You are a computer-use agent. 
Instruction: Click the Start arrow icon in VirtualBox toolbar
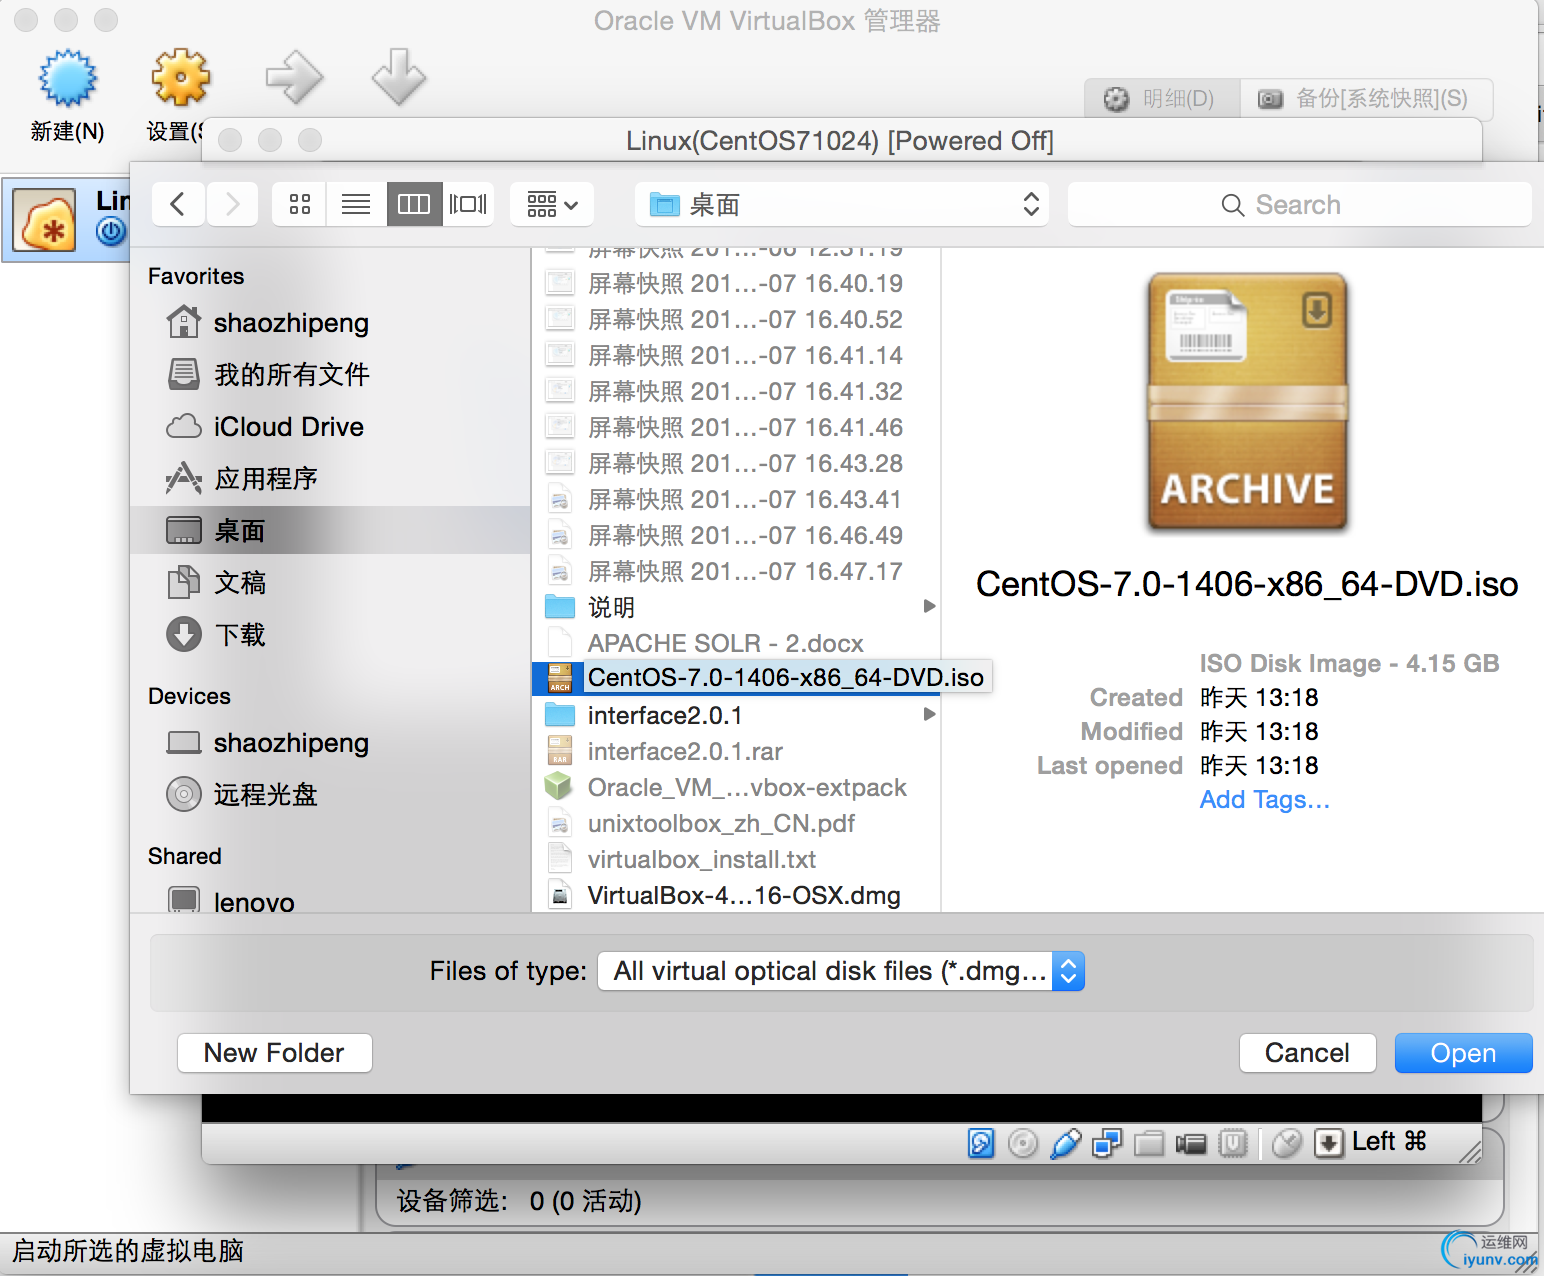coord(294,78)
